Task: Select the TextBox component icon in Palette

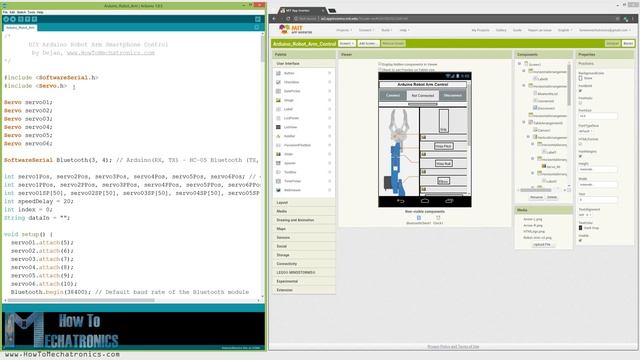Action: (x=278, y=172)
